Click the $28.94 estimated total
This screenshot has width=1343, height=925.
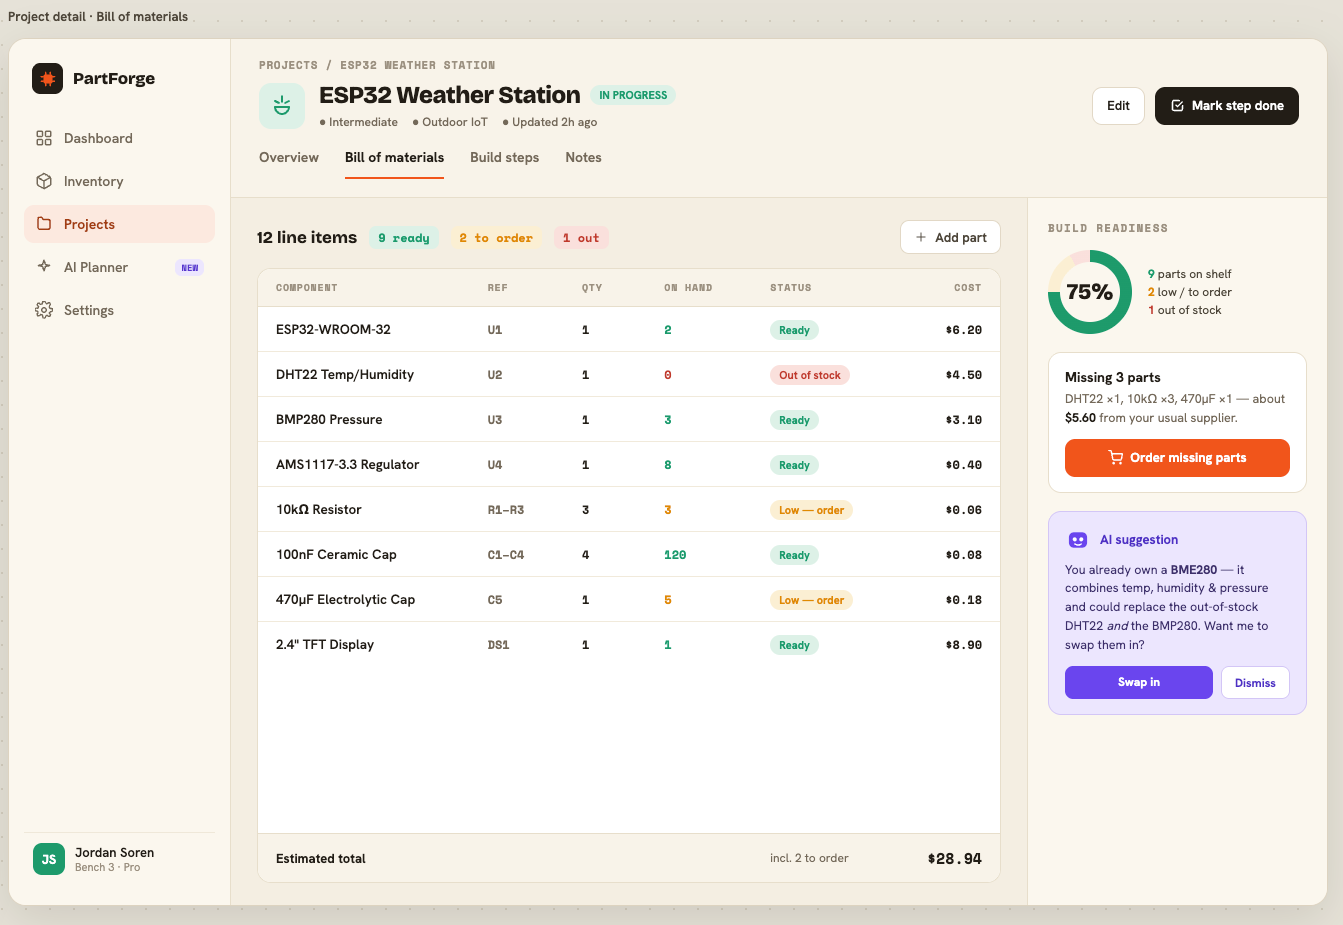954,859
